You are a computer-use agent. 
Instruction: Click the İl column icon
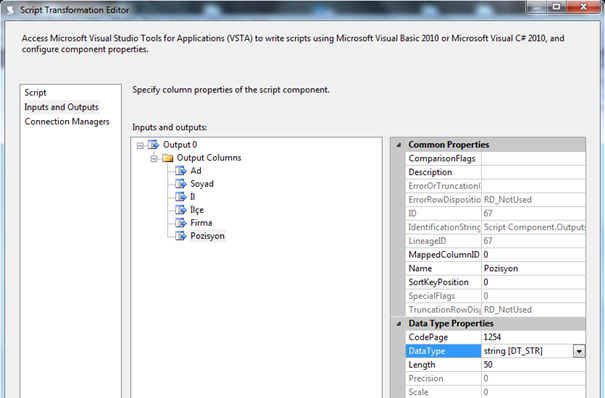[x=181, y=197]
